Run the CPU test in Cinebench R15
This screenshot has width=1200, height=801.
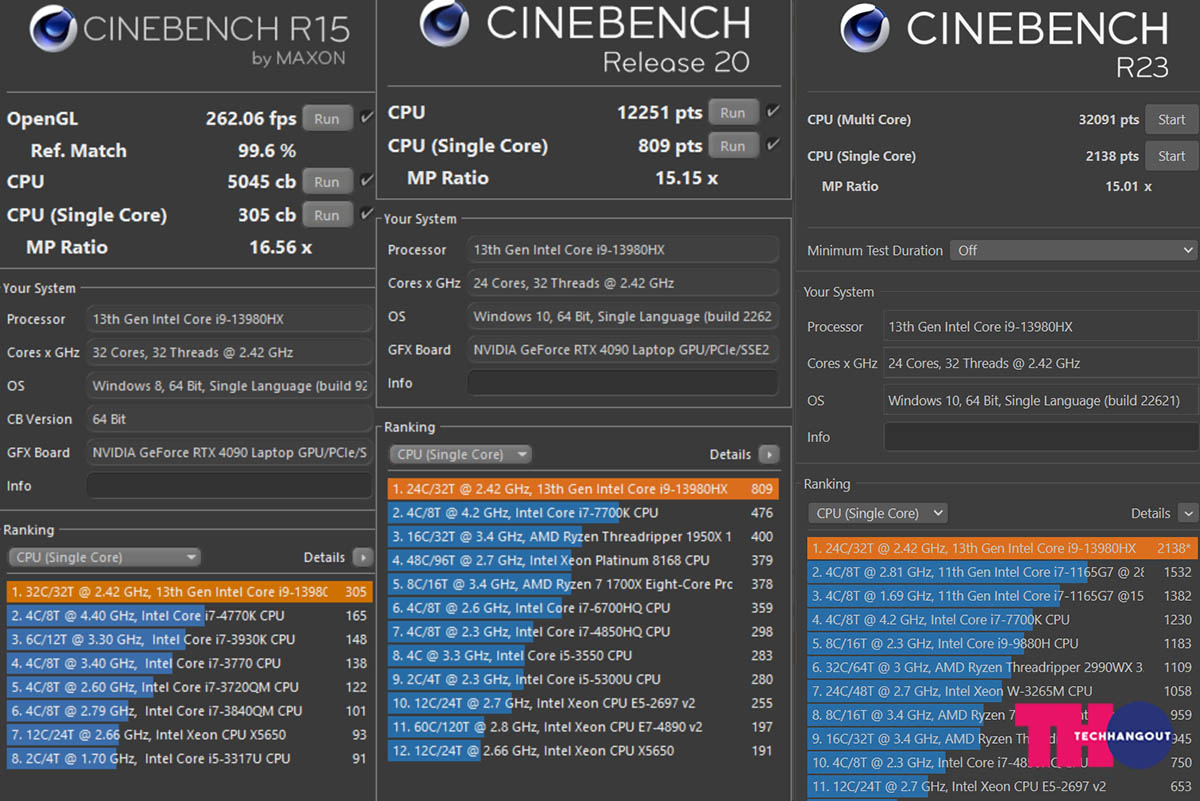(327, 182)
